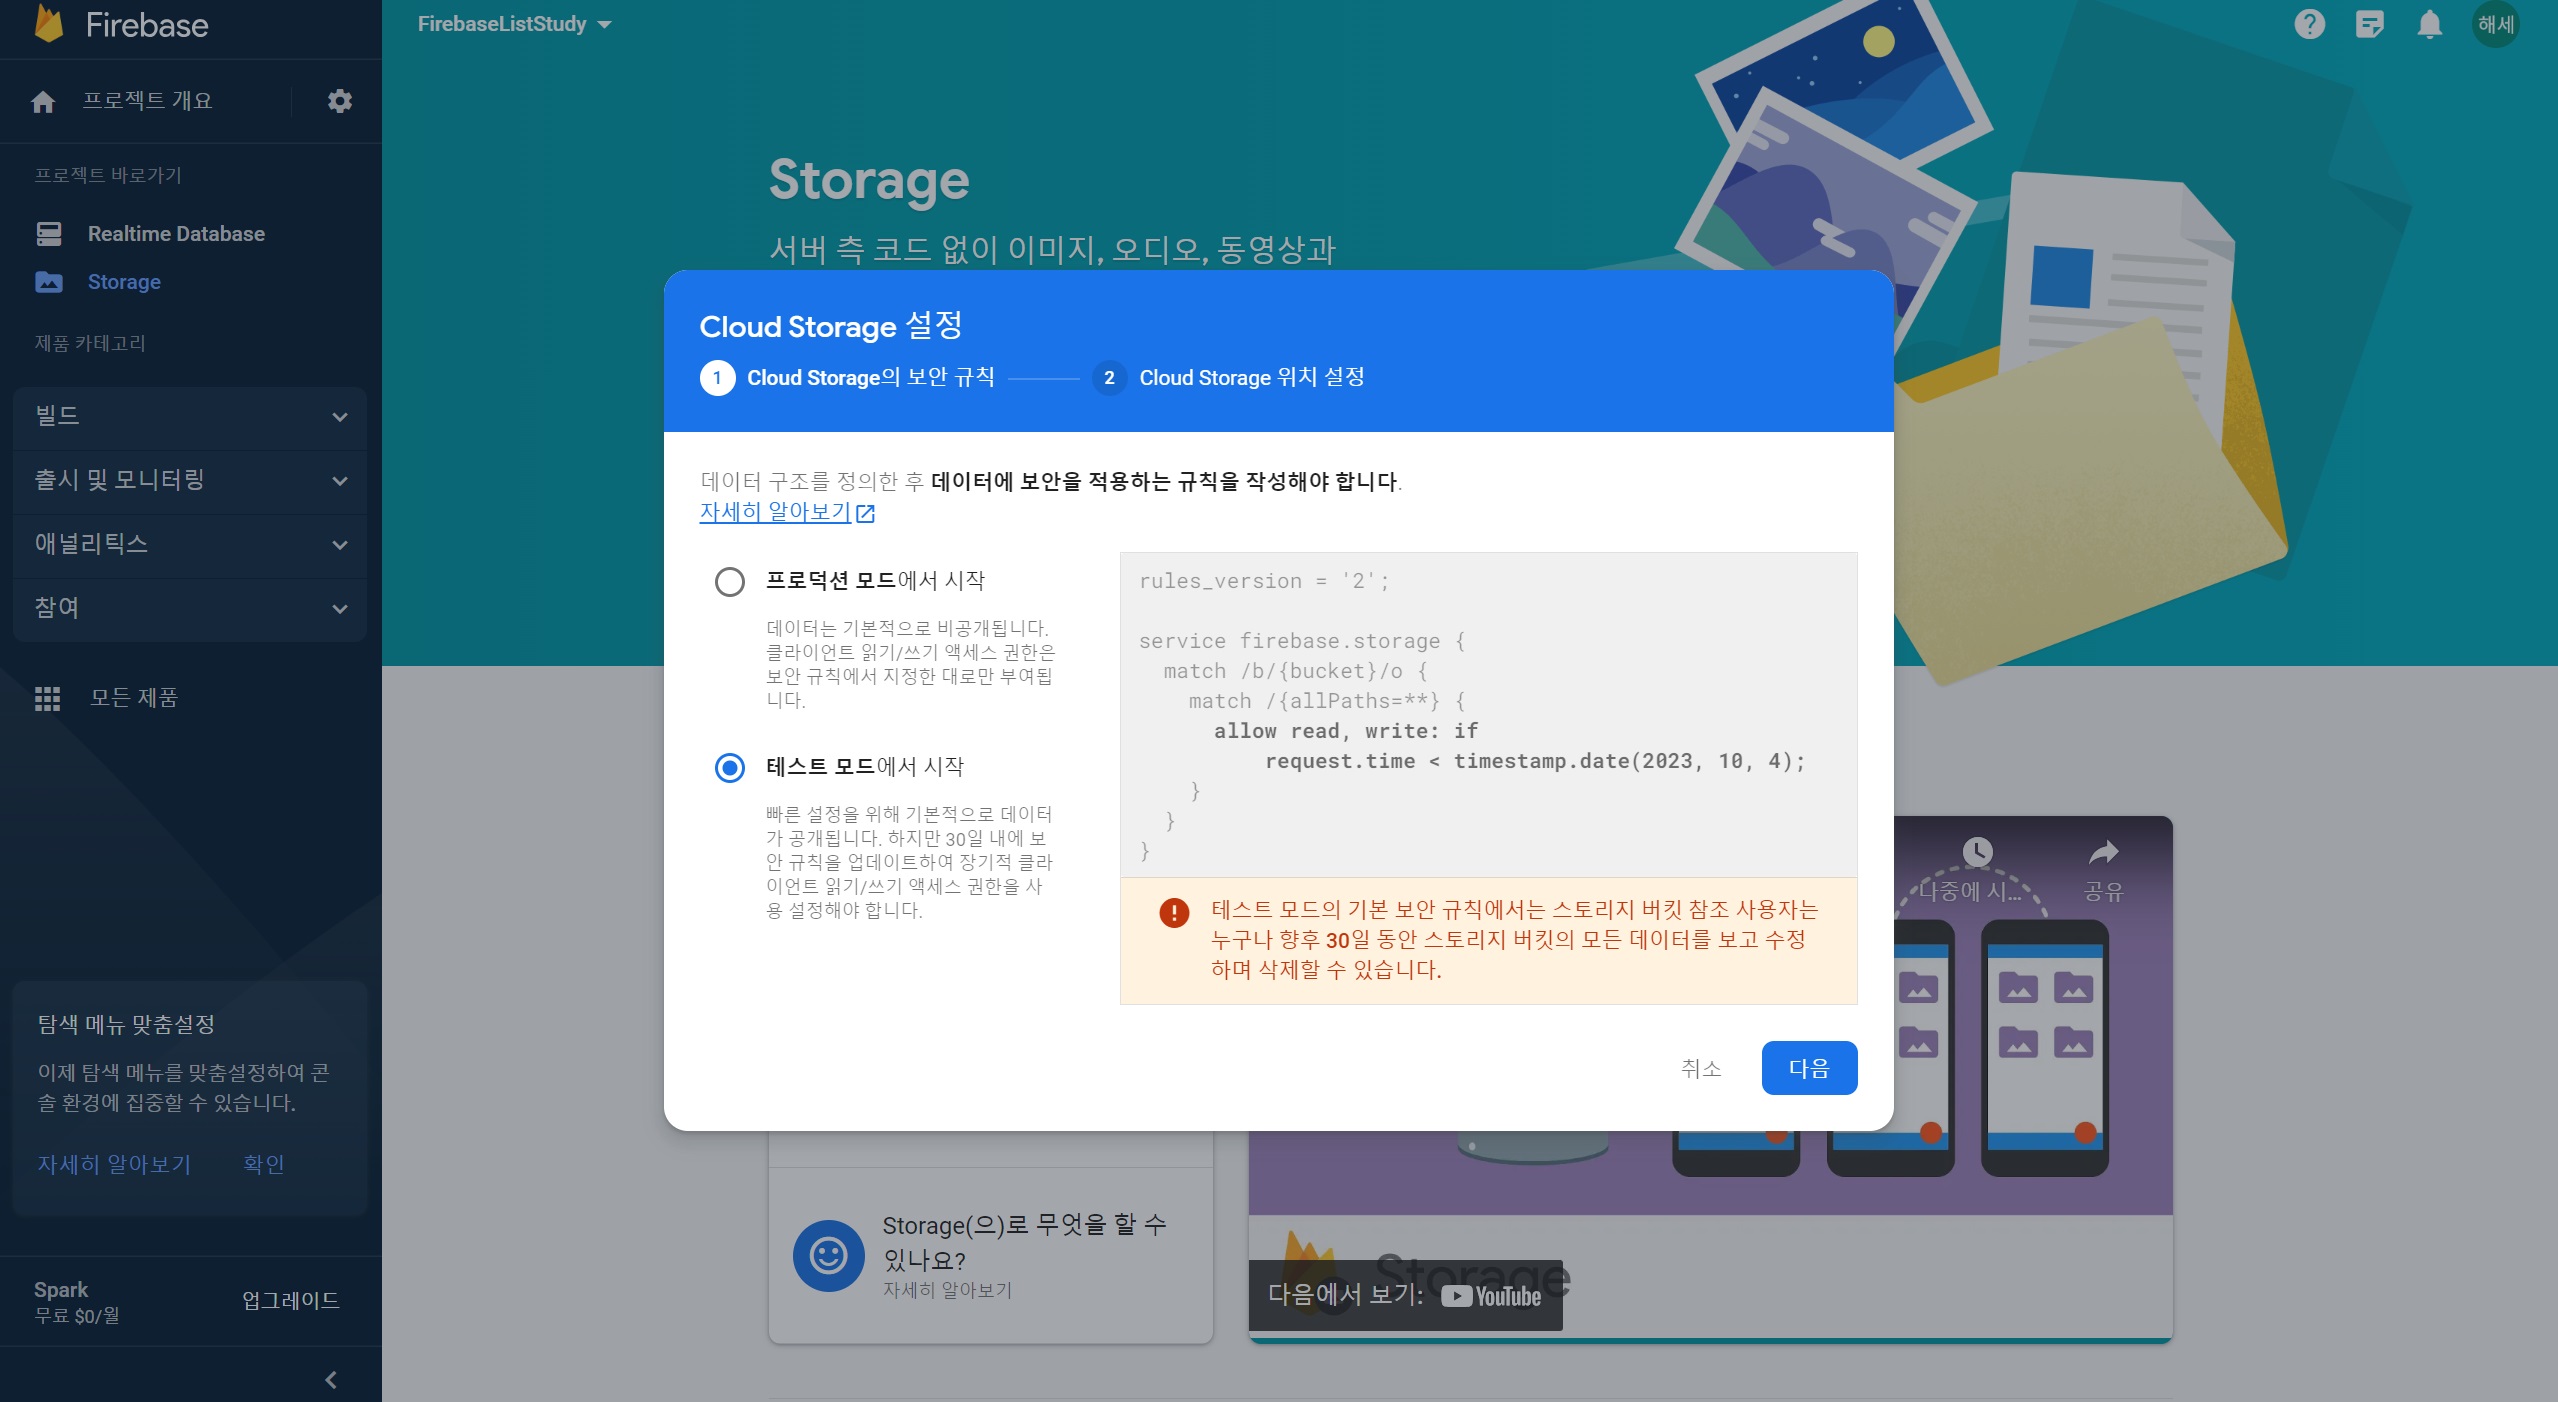This screenshot has height=1402, width=2558.
Task: Click the 프로젝트 개요 home icon
Action: (x=43, y=101)
